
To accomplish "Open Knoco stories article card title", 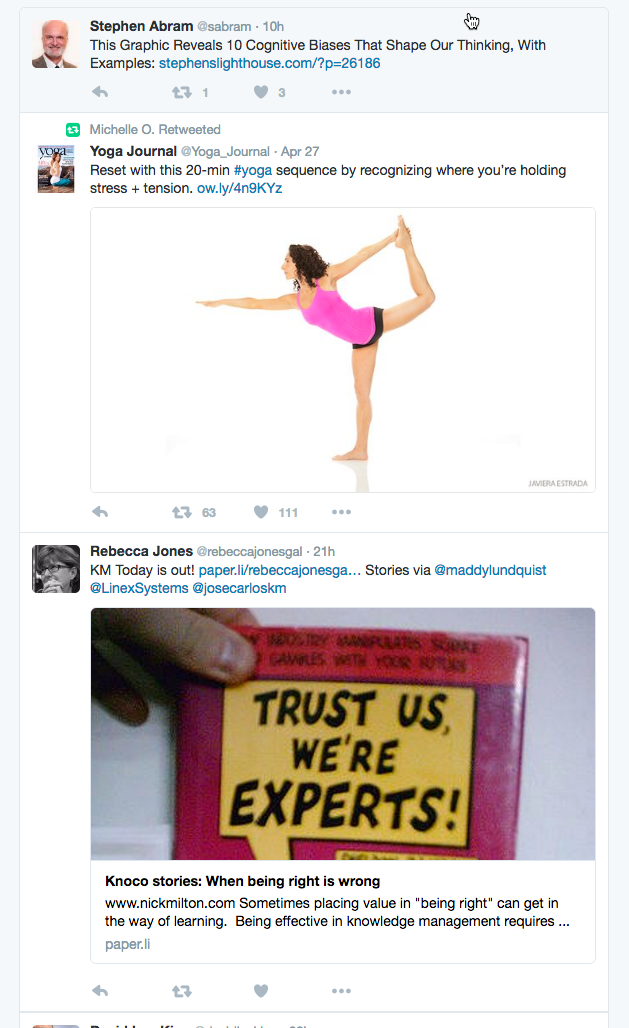I will tap(243, 881).
